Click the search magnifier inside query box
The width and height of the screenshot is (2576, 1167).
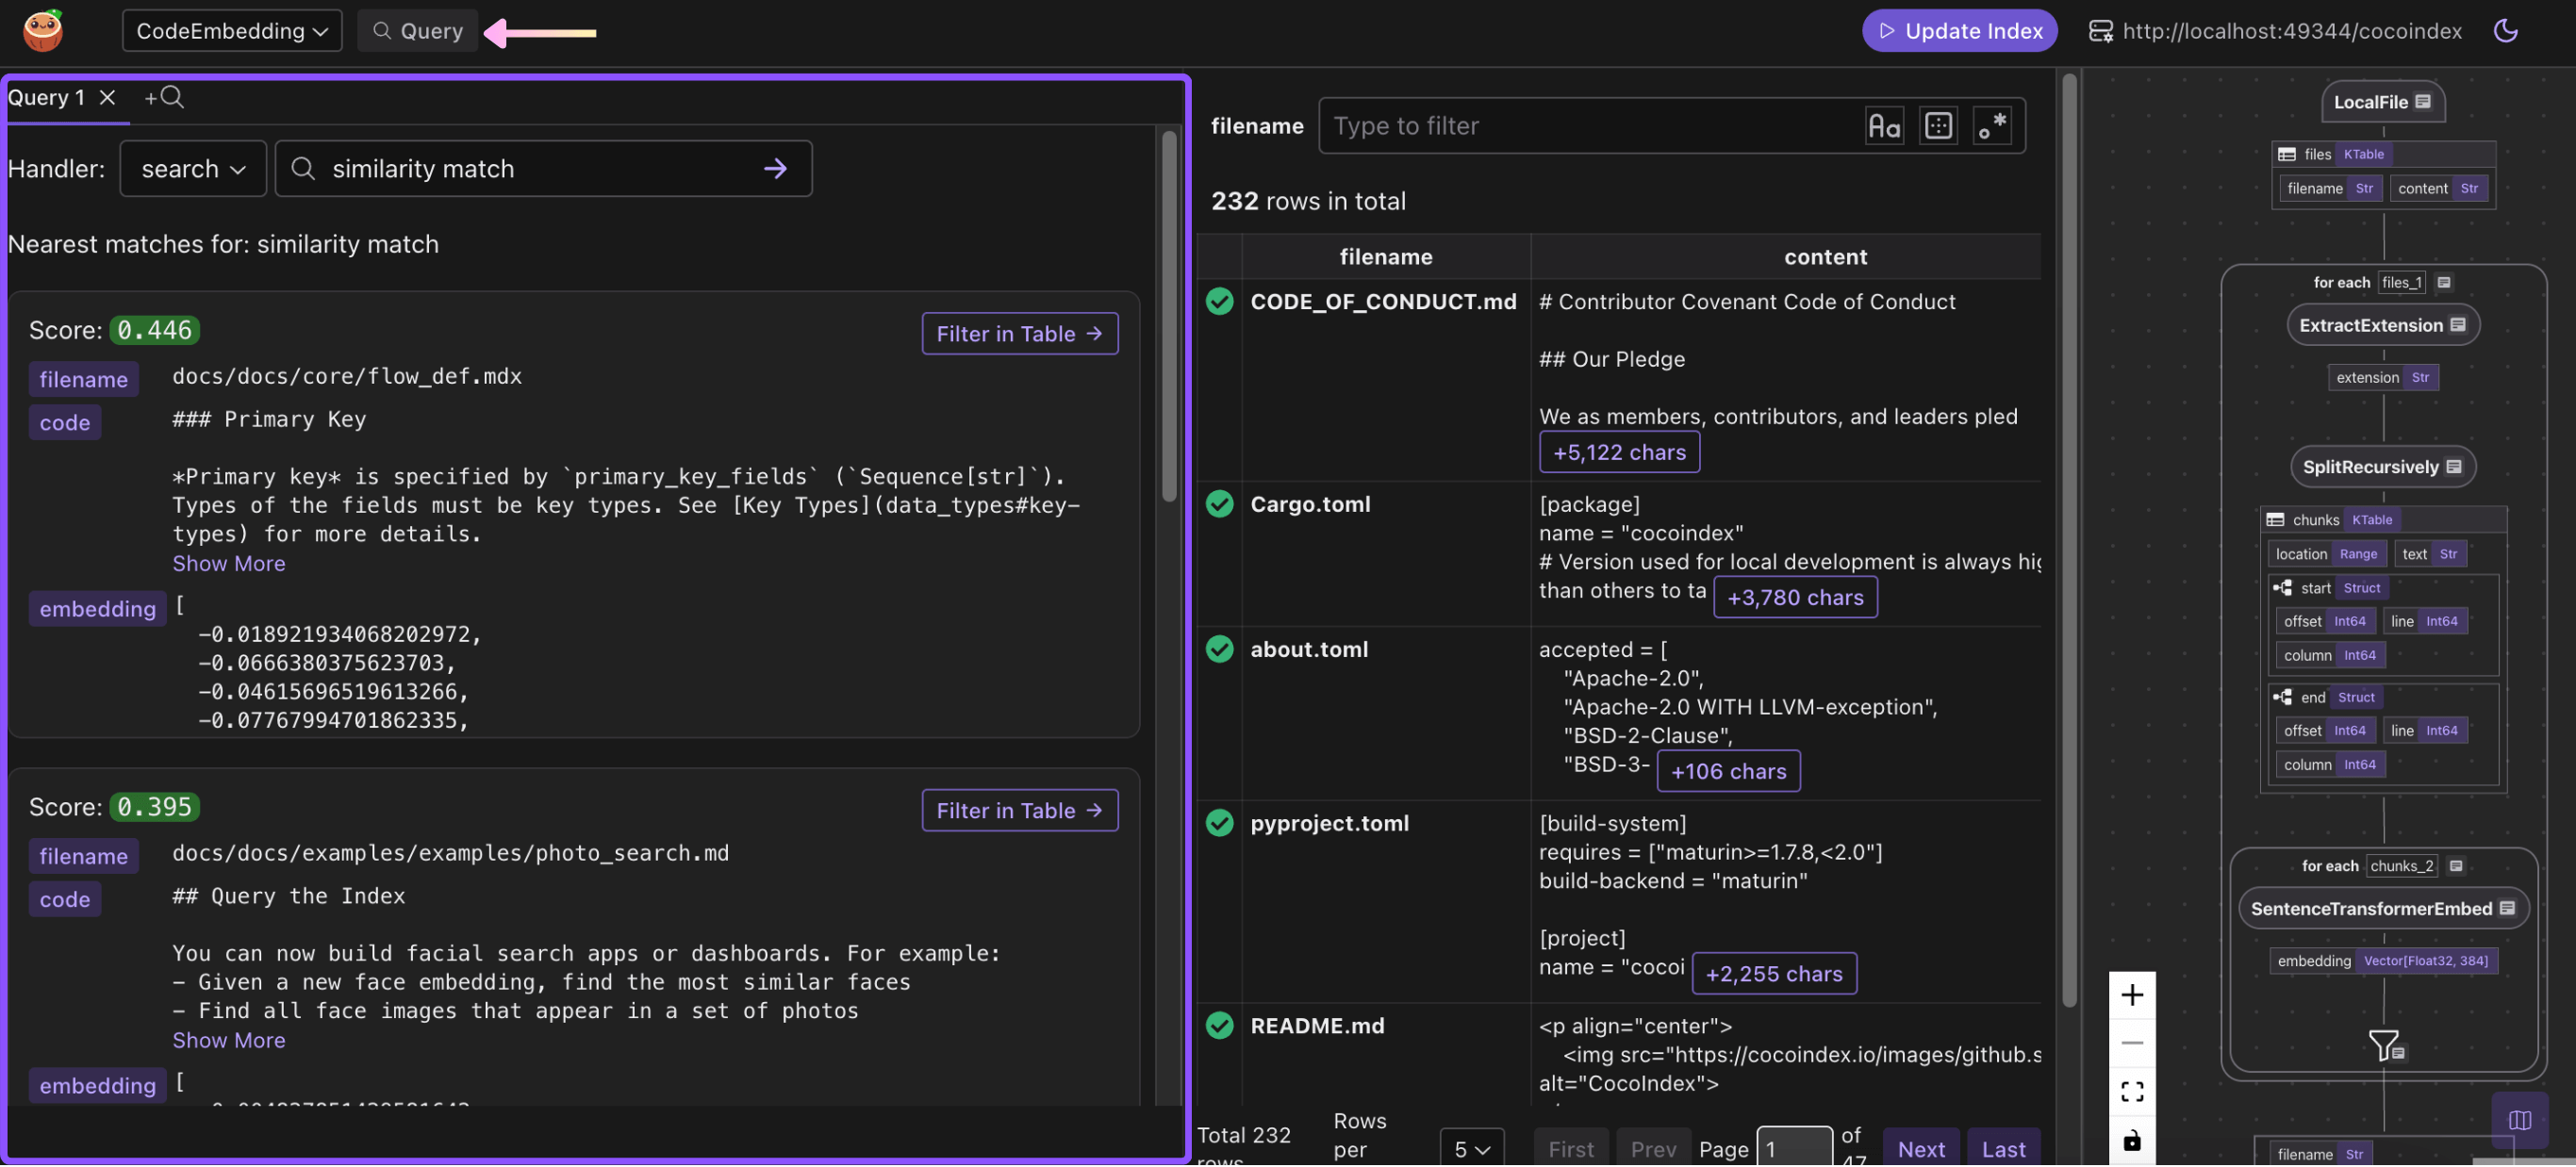pos(303,169)
